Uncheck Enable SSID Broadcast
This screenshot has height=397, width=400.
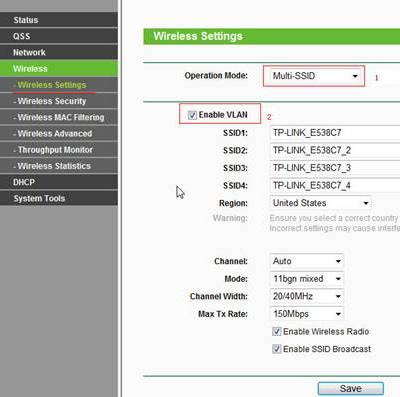(277, 349)
